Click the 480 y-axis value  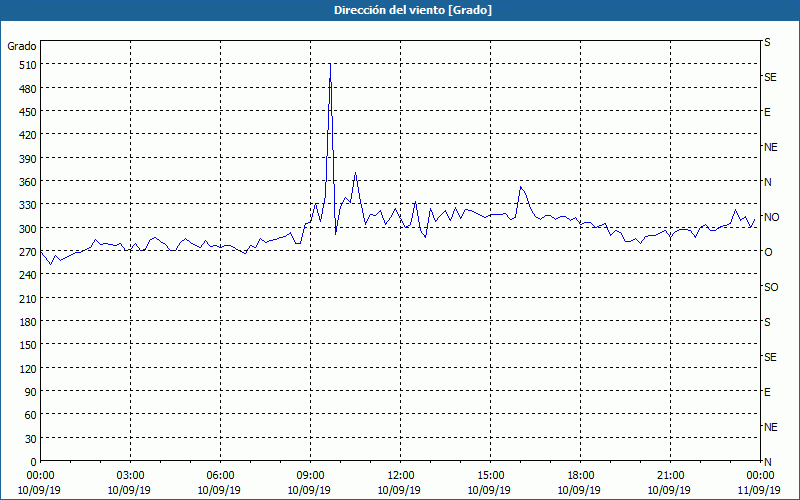(28, 89)
